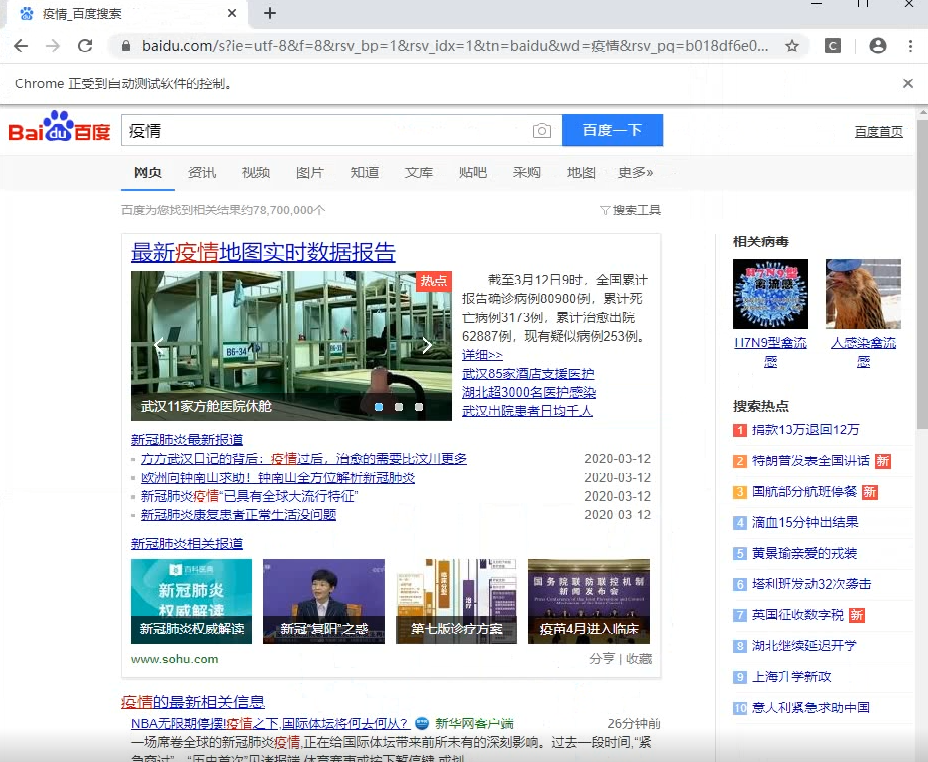Image resolution: width=928 pixels, height=762 pixels.
Task: Click the site lock icon in the address bar
Action: (125, 46)
